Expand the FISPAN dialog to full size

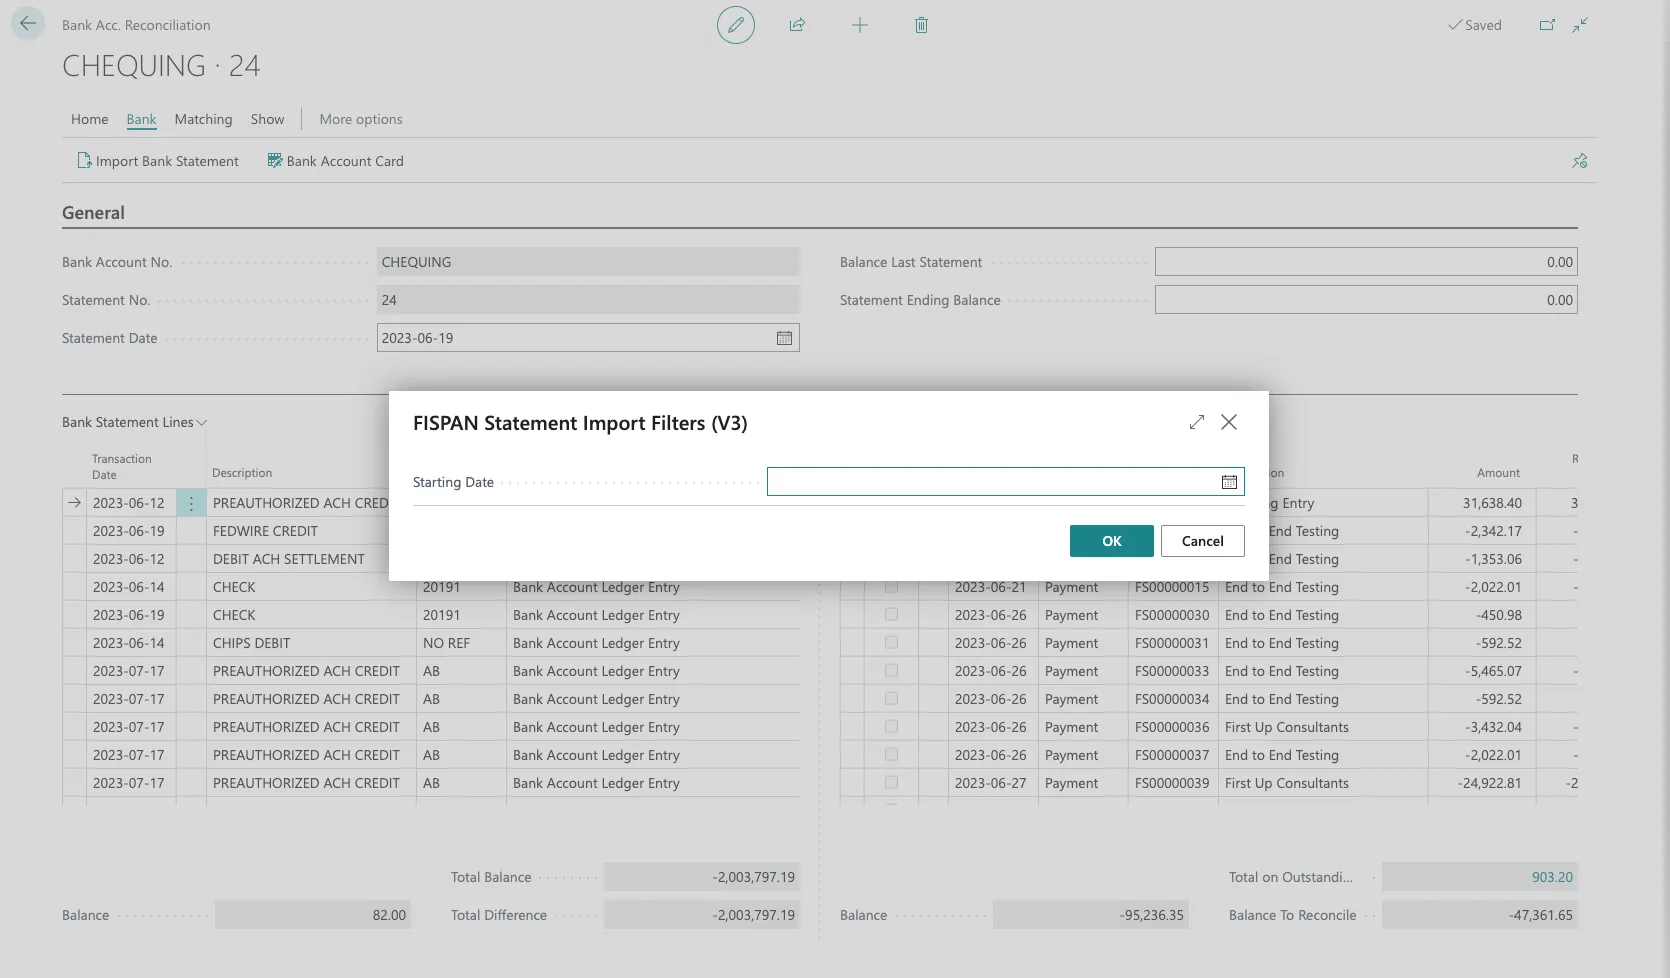click(x=1197, y=422)
